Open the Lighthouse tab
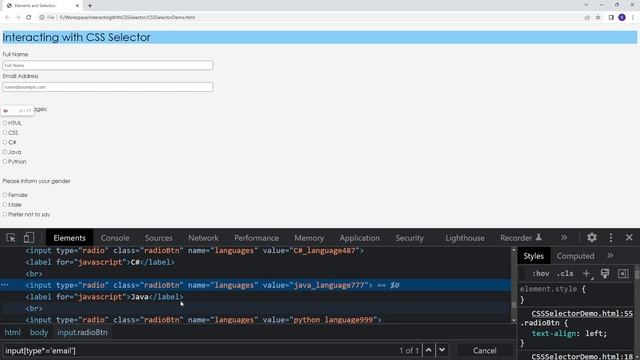640x360 pixels. point(465,238)
